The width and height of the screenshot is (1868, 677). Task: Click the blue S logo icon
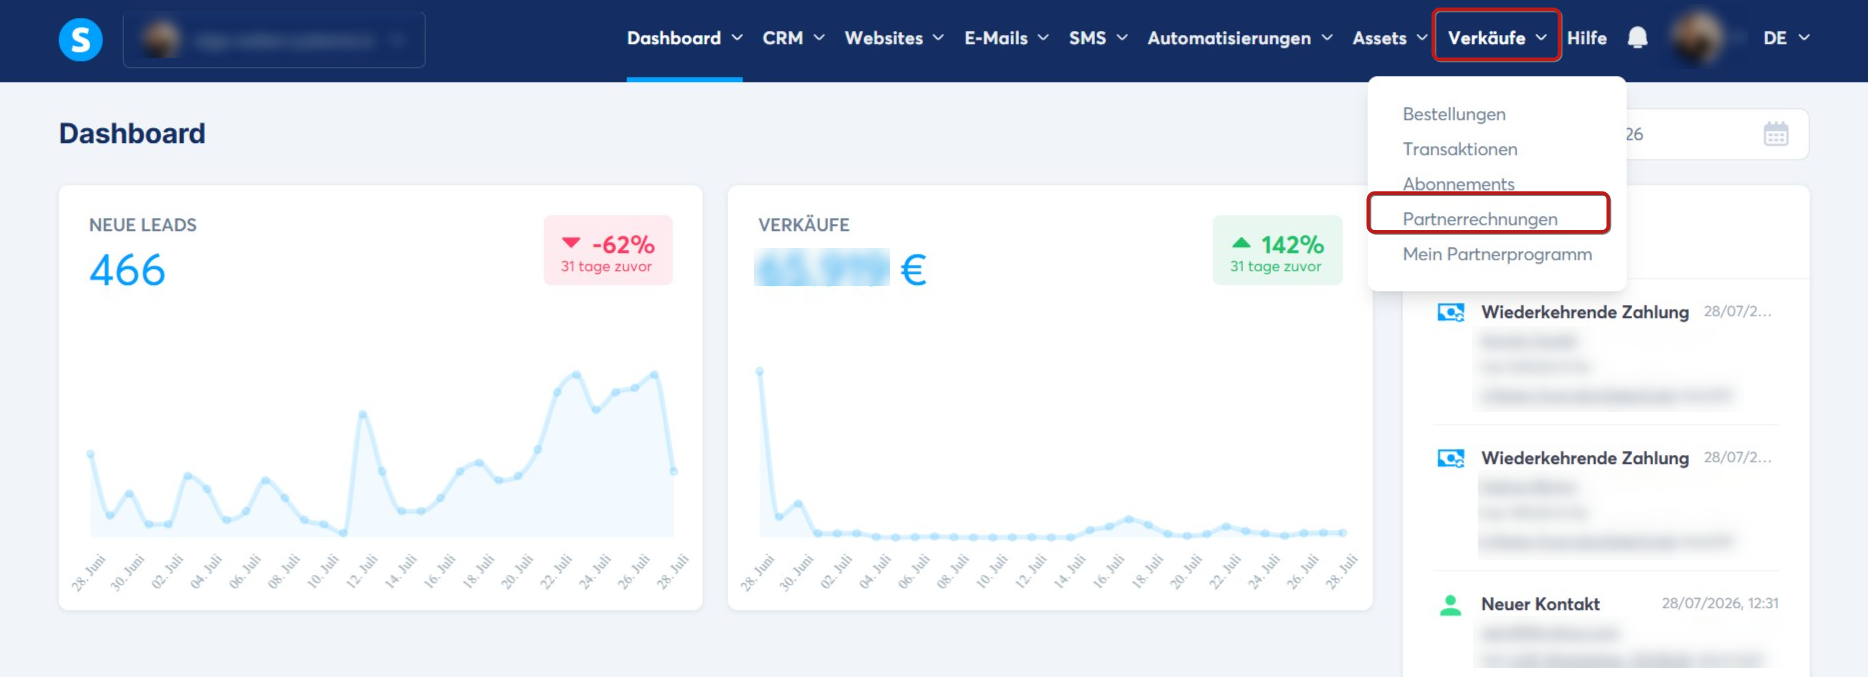tap(81, 40)
